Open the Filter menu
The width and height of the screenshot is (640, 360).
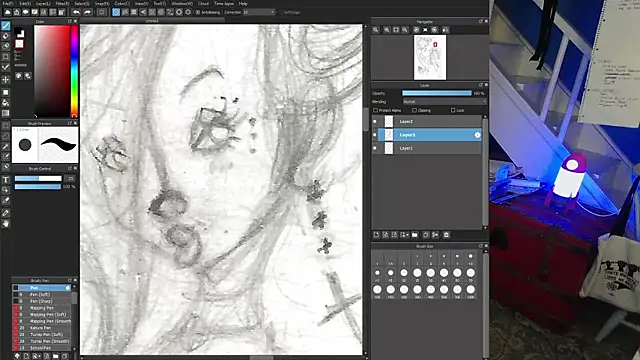pos(62,3)
